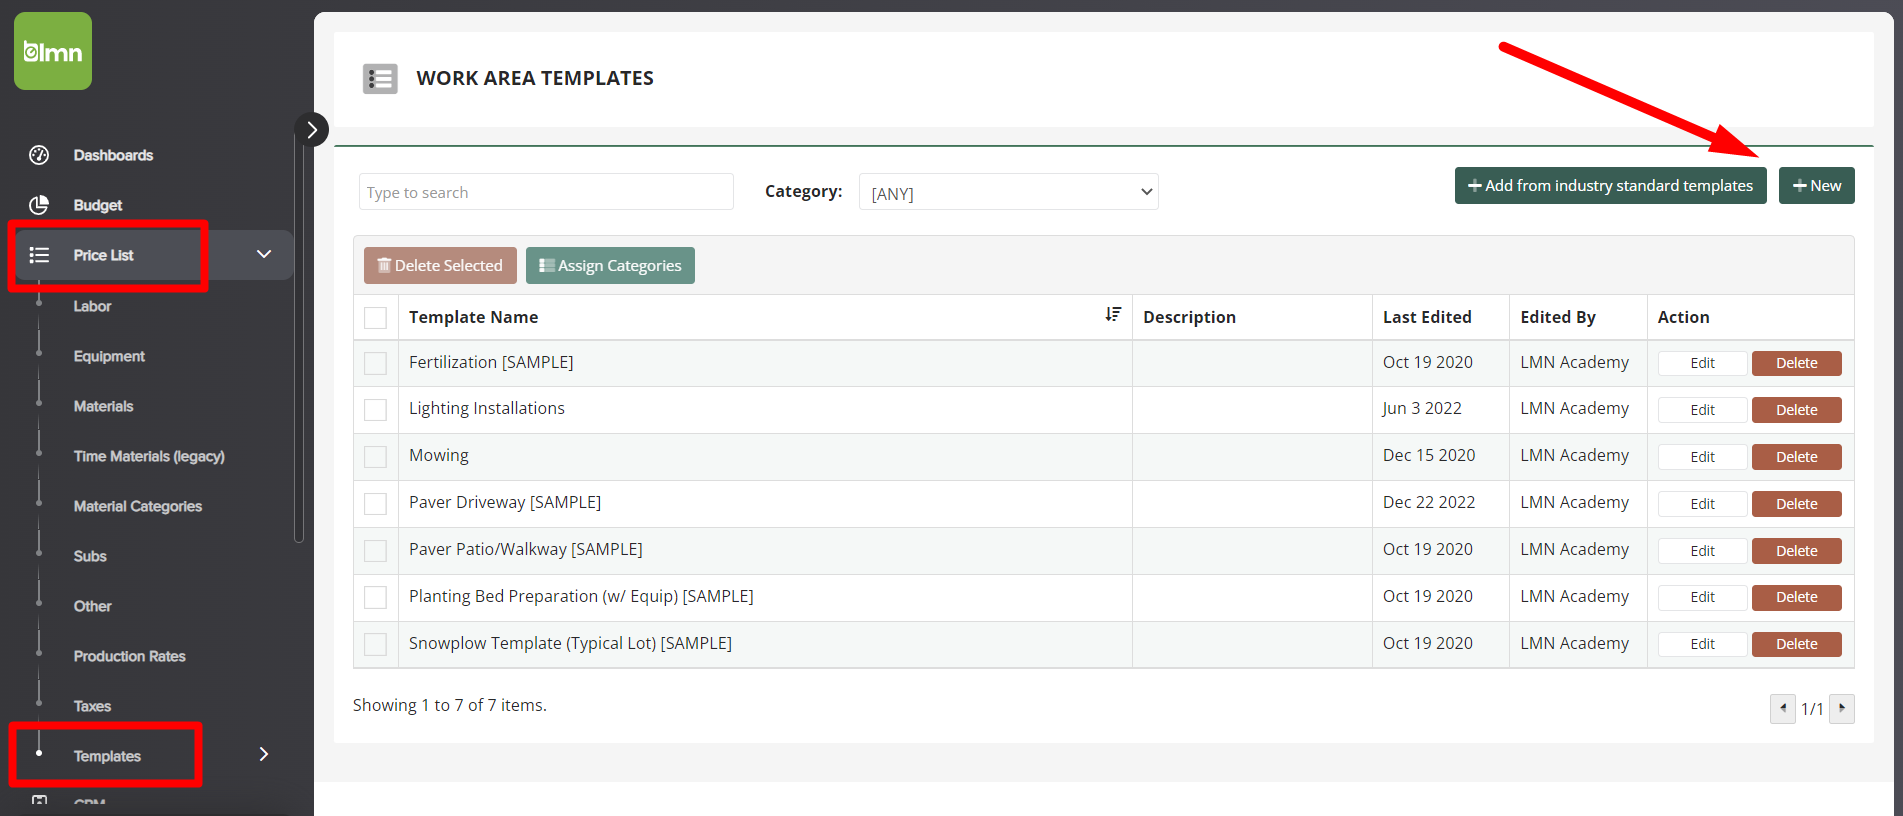Select all templates checkbox in header
Viewport: 1903px width, 816px height.
pyautogui.click(x=375, y=318)
